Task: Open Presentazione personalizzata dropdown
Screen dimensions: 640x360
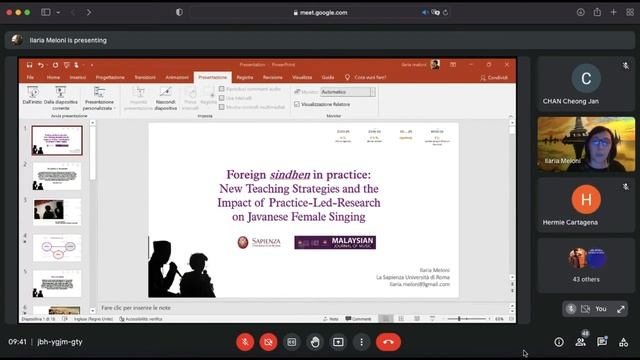Action: (x=99, y=98)
